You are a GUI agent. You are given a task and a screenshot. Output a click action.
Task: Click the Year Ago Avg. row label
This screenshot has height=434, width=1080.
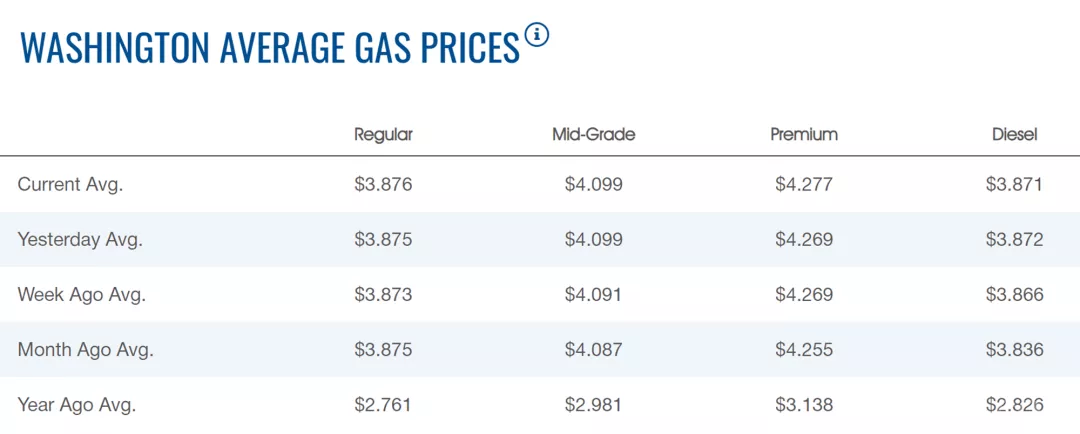77,405
